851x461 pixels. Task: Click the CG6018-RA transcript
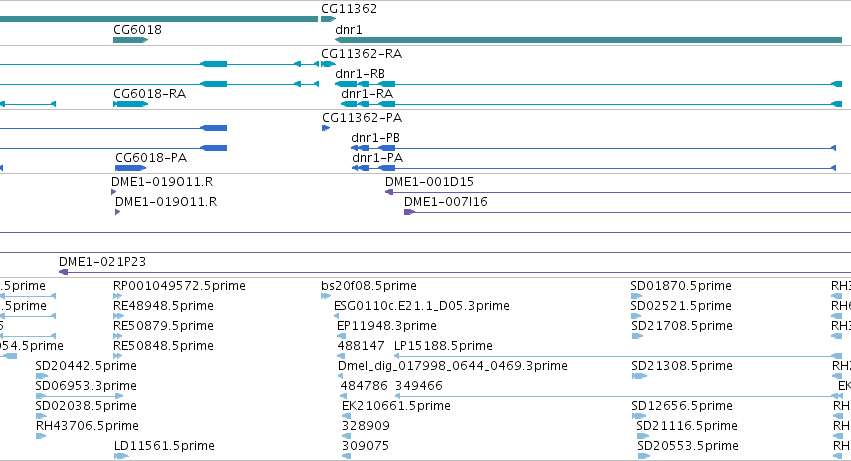[x=130, y=104]
